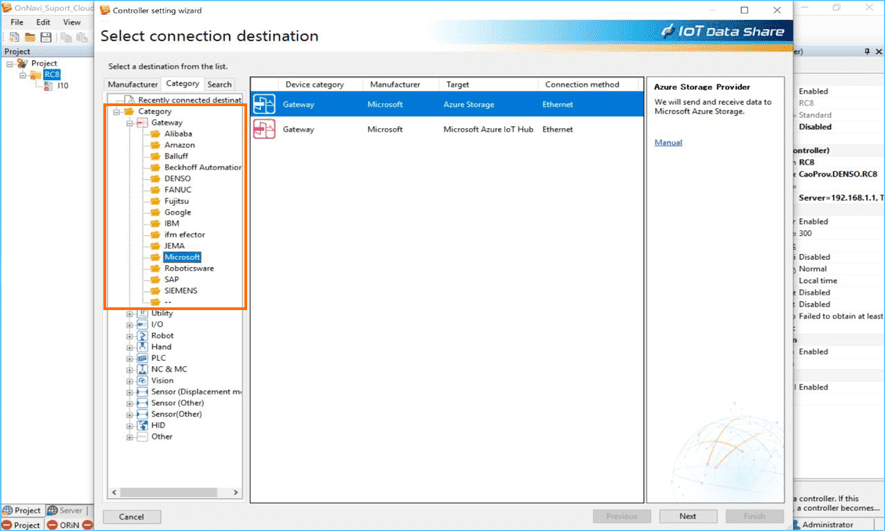885x531 pixels.
Task: Collapse the Category root node
Action: (116, 112)
